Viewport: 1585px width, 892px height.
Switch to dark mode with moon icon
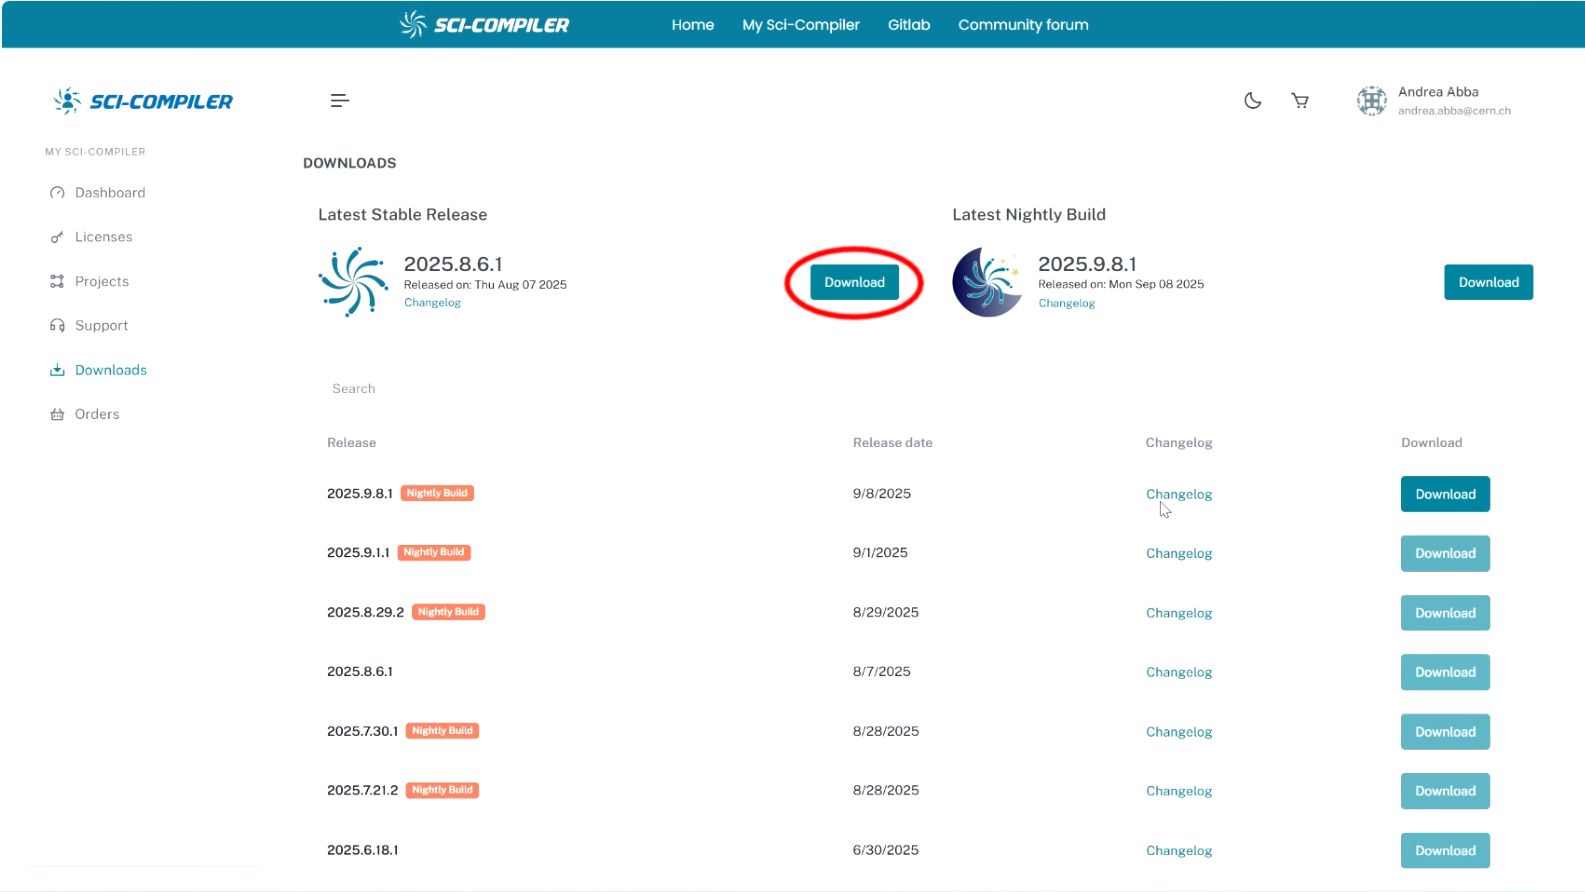coord(1252,100)
